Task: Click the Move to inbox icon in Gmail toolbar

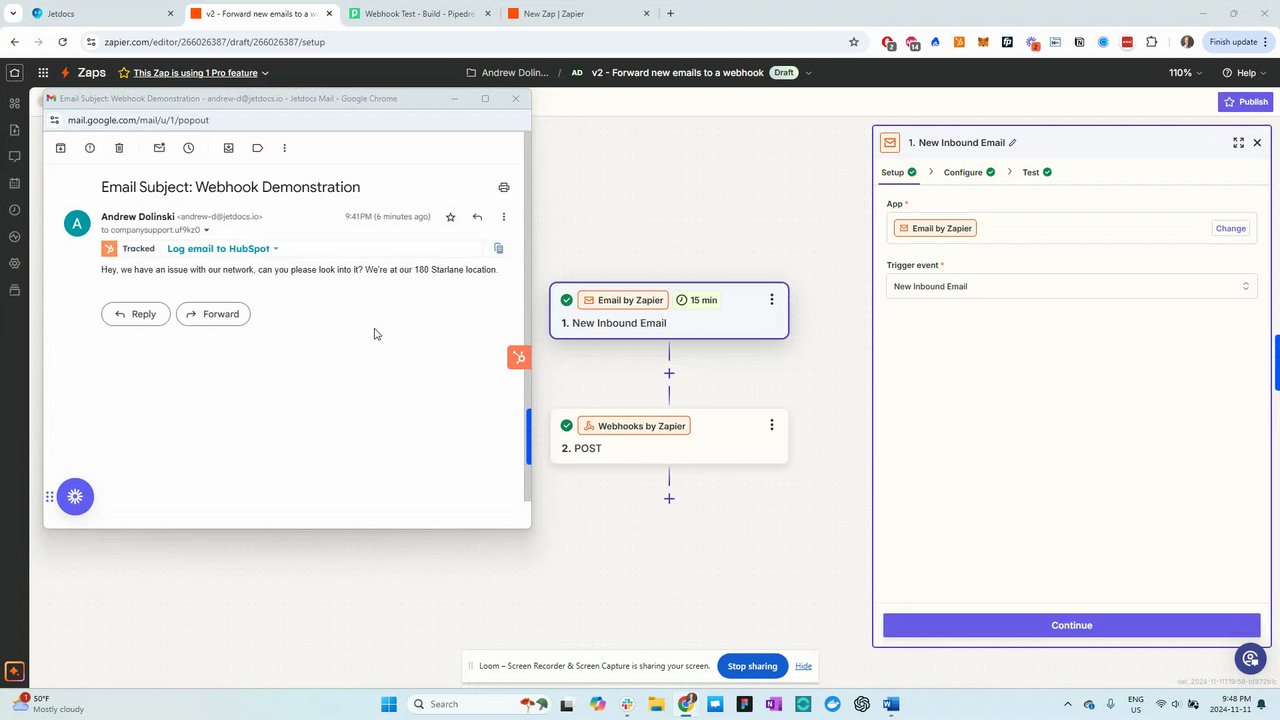Action: click(228, 148)
